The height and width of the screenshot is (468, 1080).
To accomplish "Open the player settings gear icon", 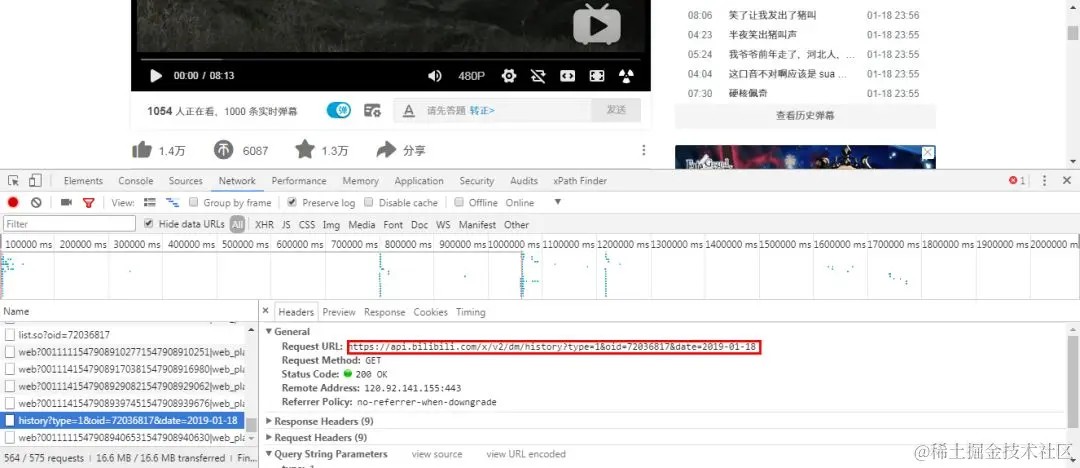I will point(509,76).
